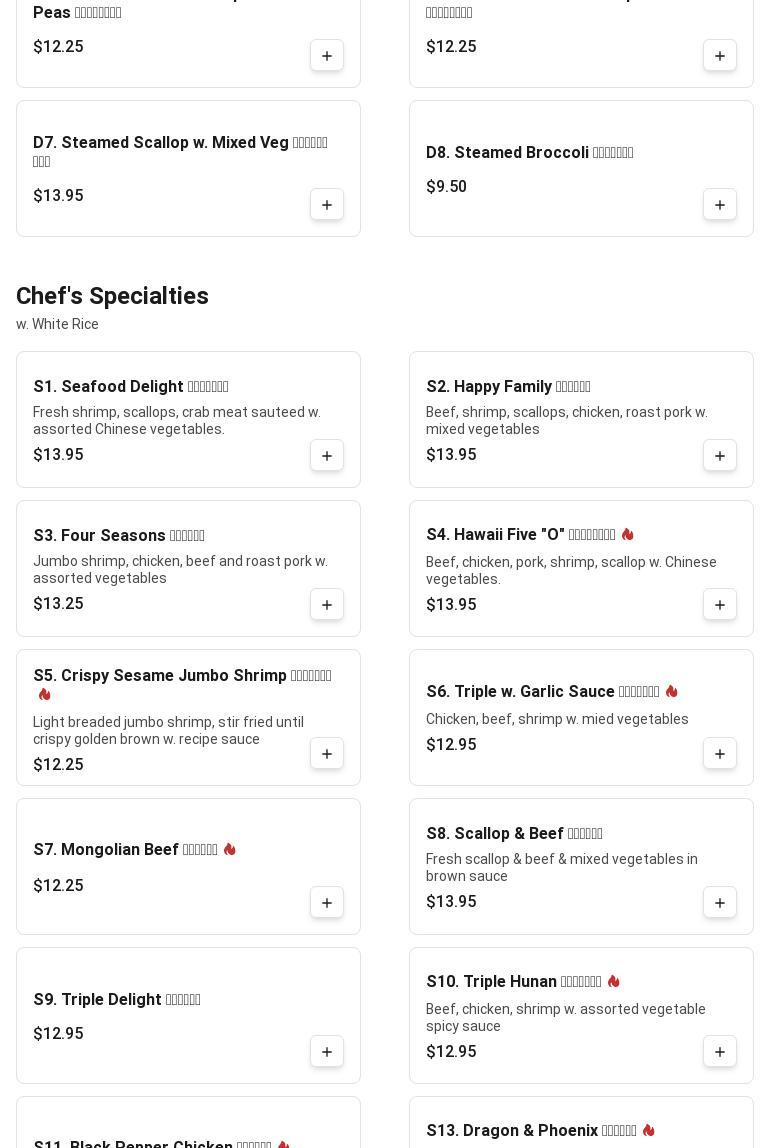Viewport: 770px width, 1148px height.
Task: Add D8 Steamed Broccoli to cart
Action: [x=719, y=204]
